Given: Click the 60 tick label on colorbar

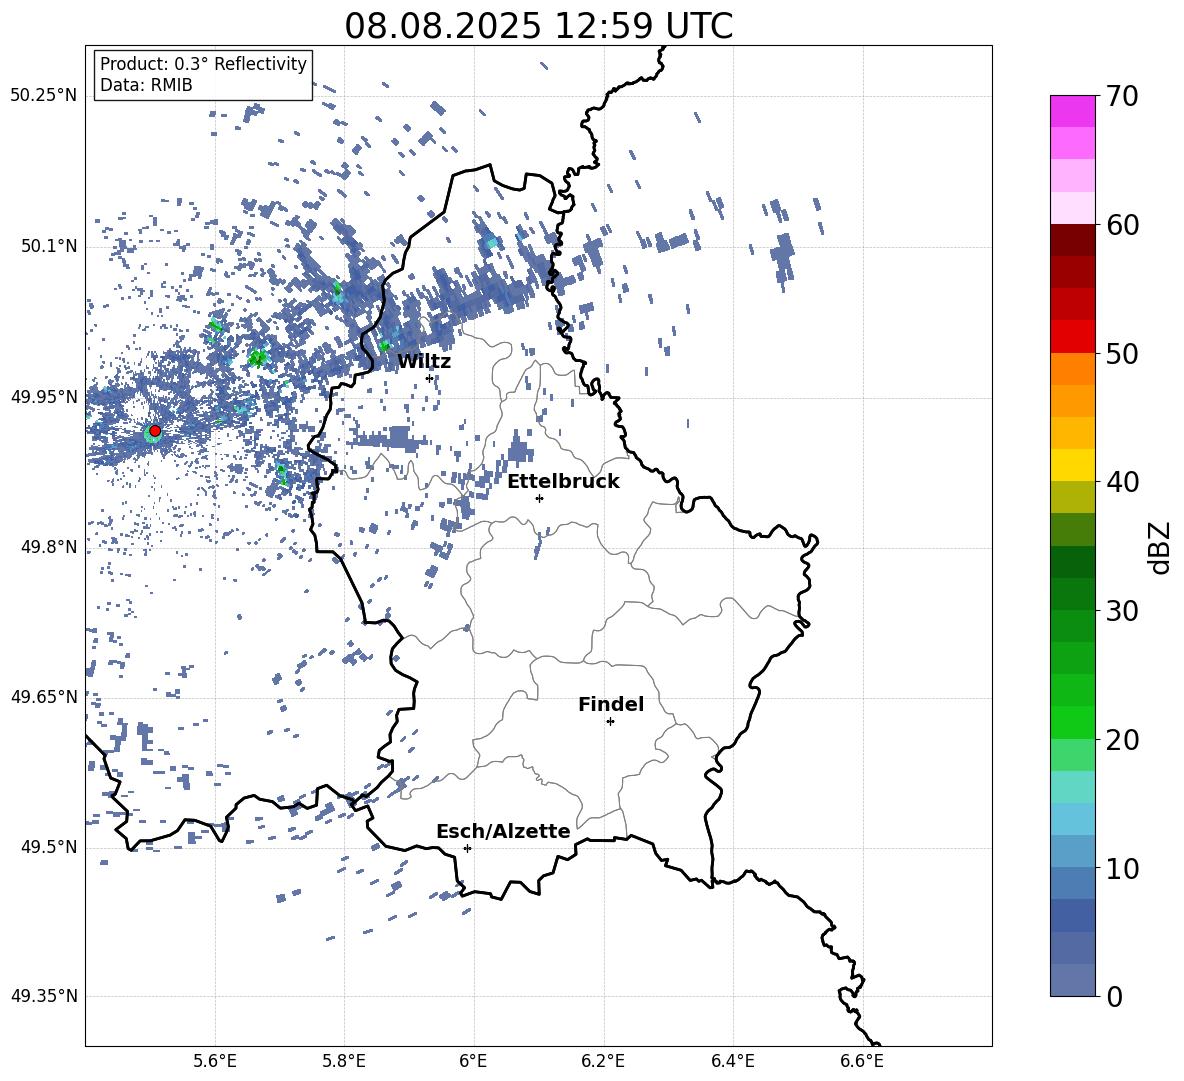Looking at the screenshot, I should [x=1122, y=225].
